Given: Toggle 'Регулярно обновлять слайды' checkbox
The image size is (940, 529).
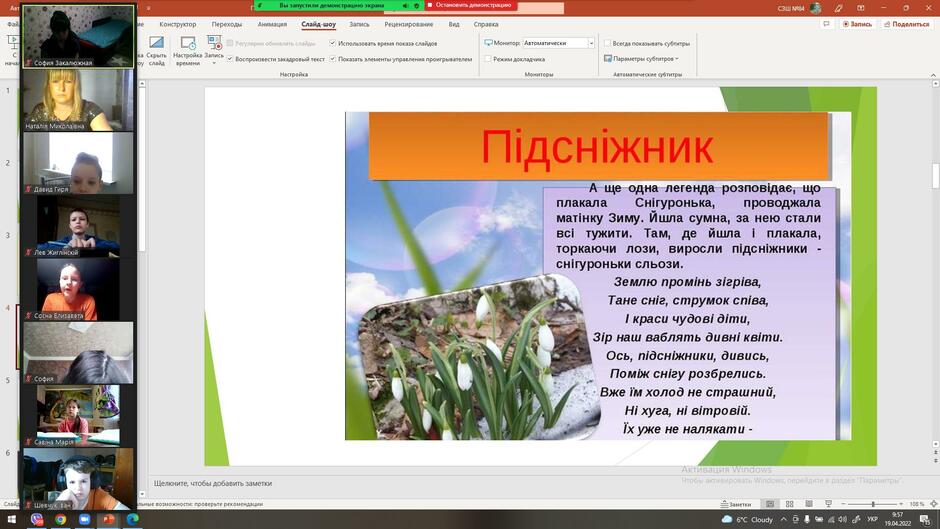Looking at the screenshot, I should tap(230, 43).
